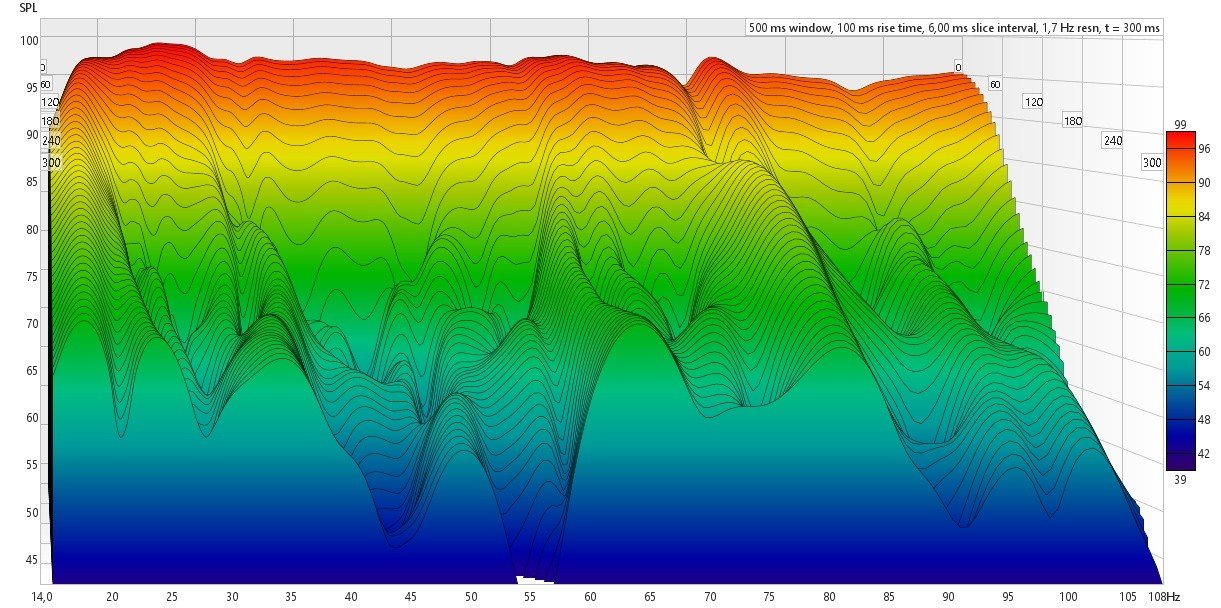
Task: Click the 39 minimum below the color scale
Action: coord(1180,479)
